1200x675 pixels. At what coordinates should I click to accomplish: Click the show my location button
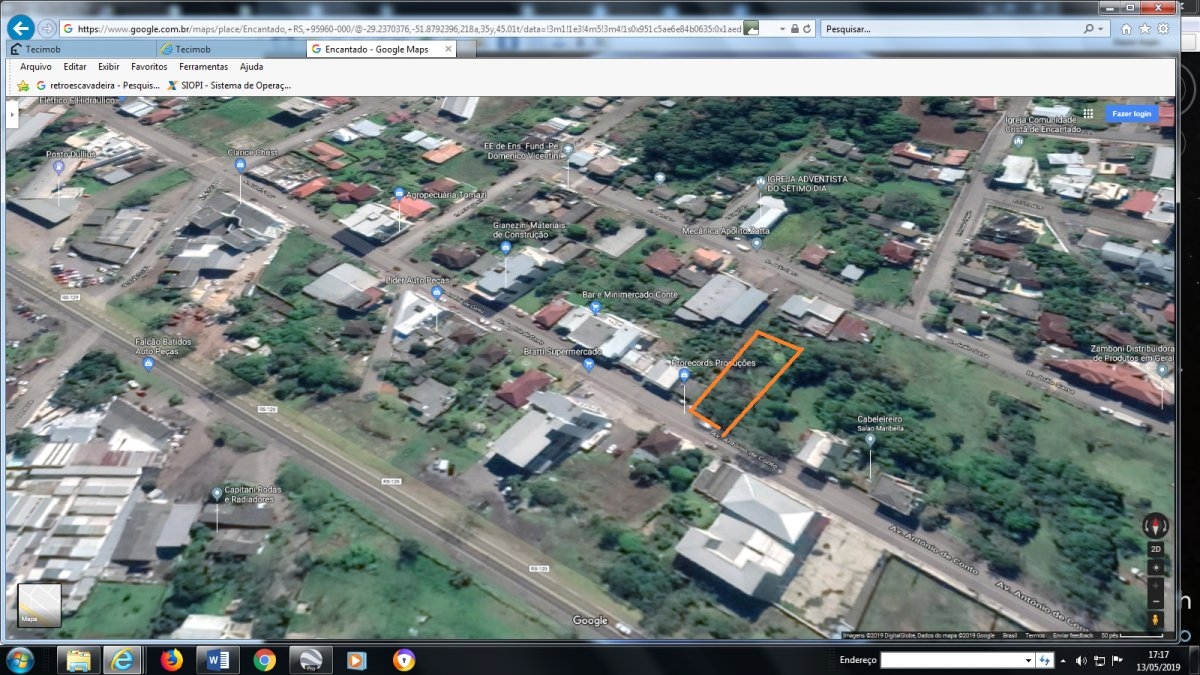(1156, 567)
